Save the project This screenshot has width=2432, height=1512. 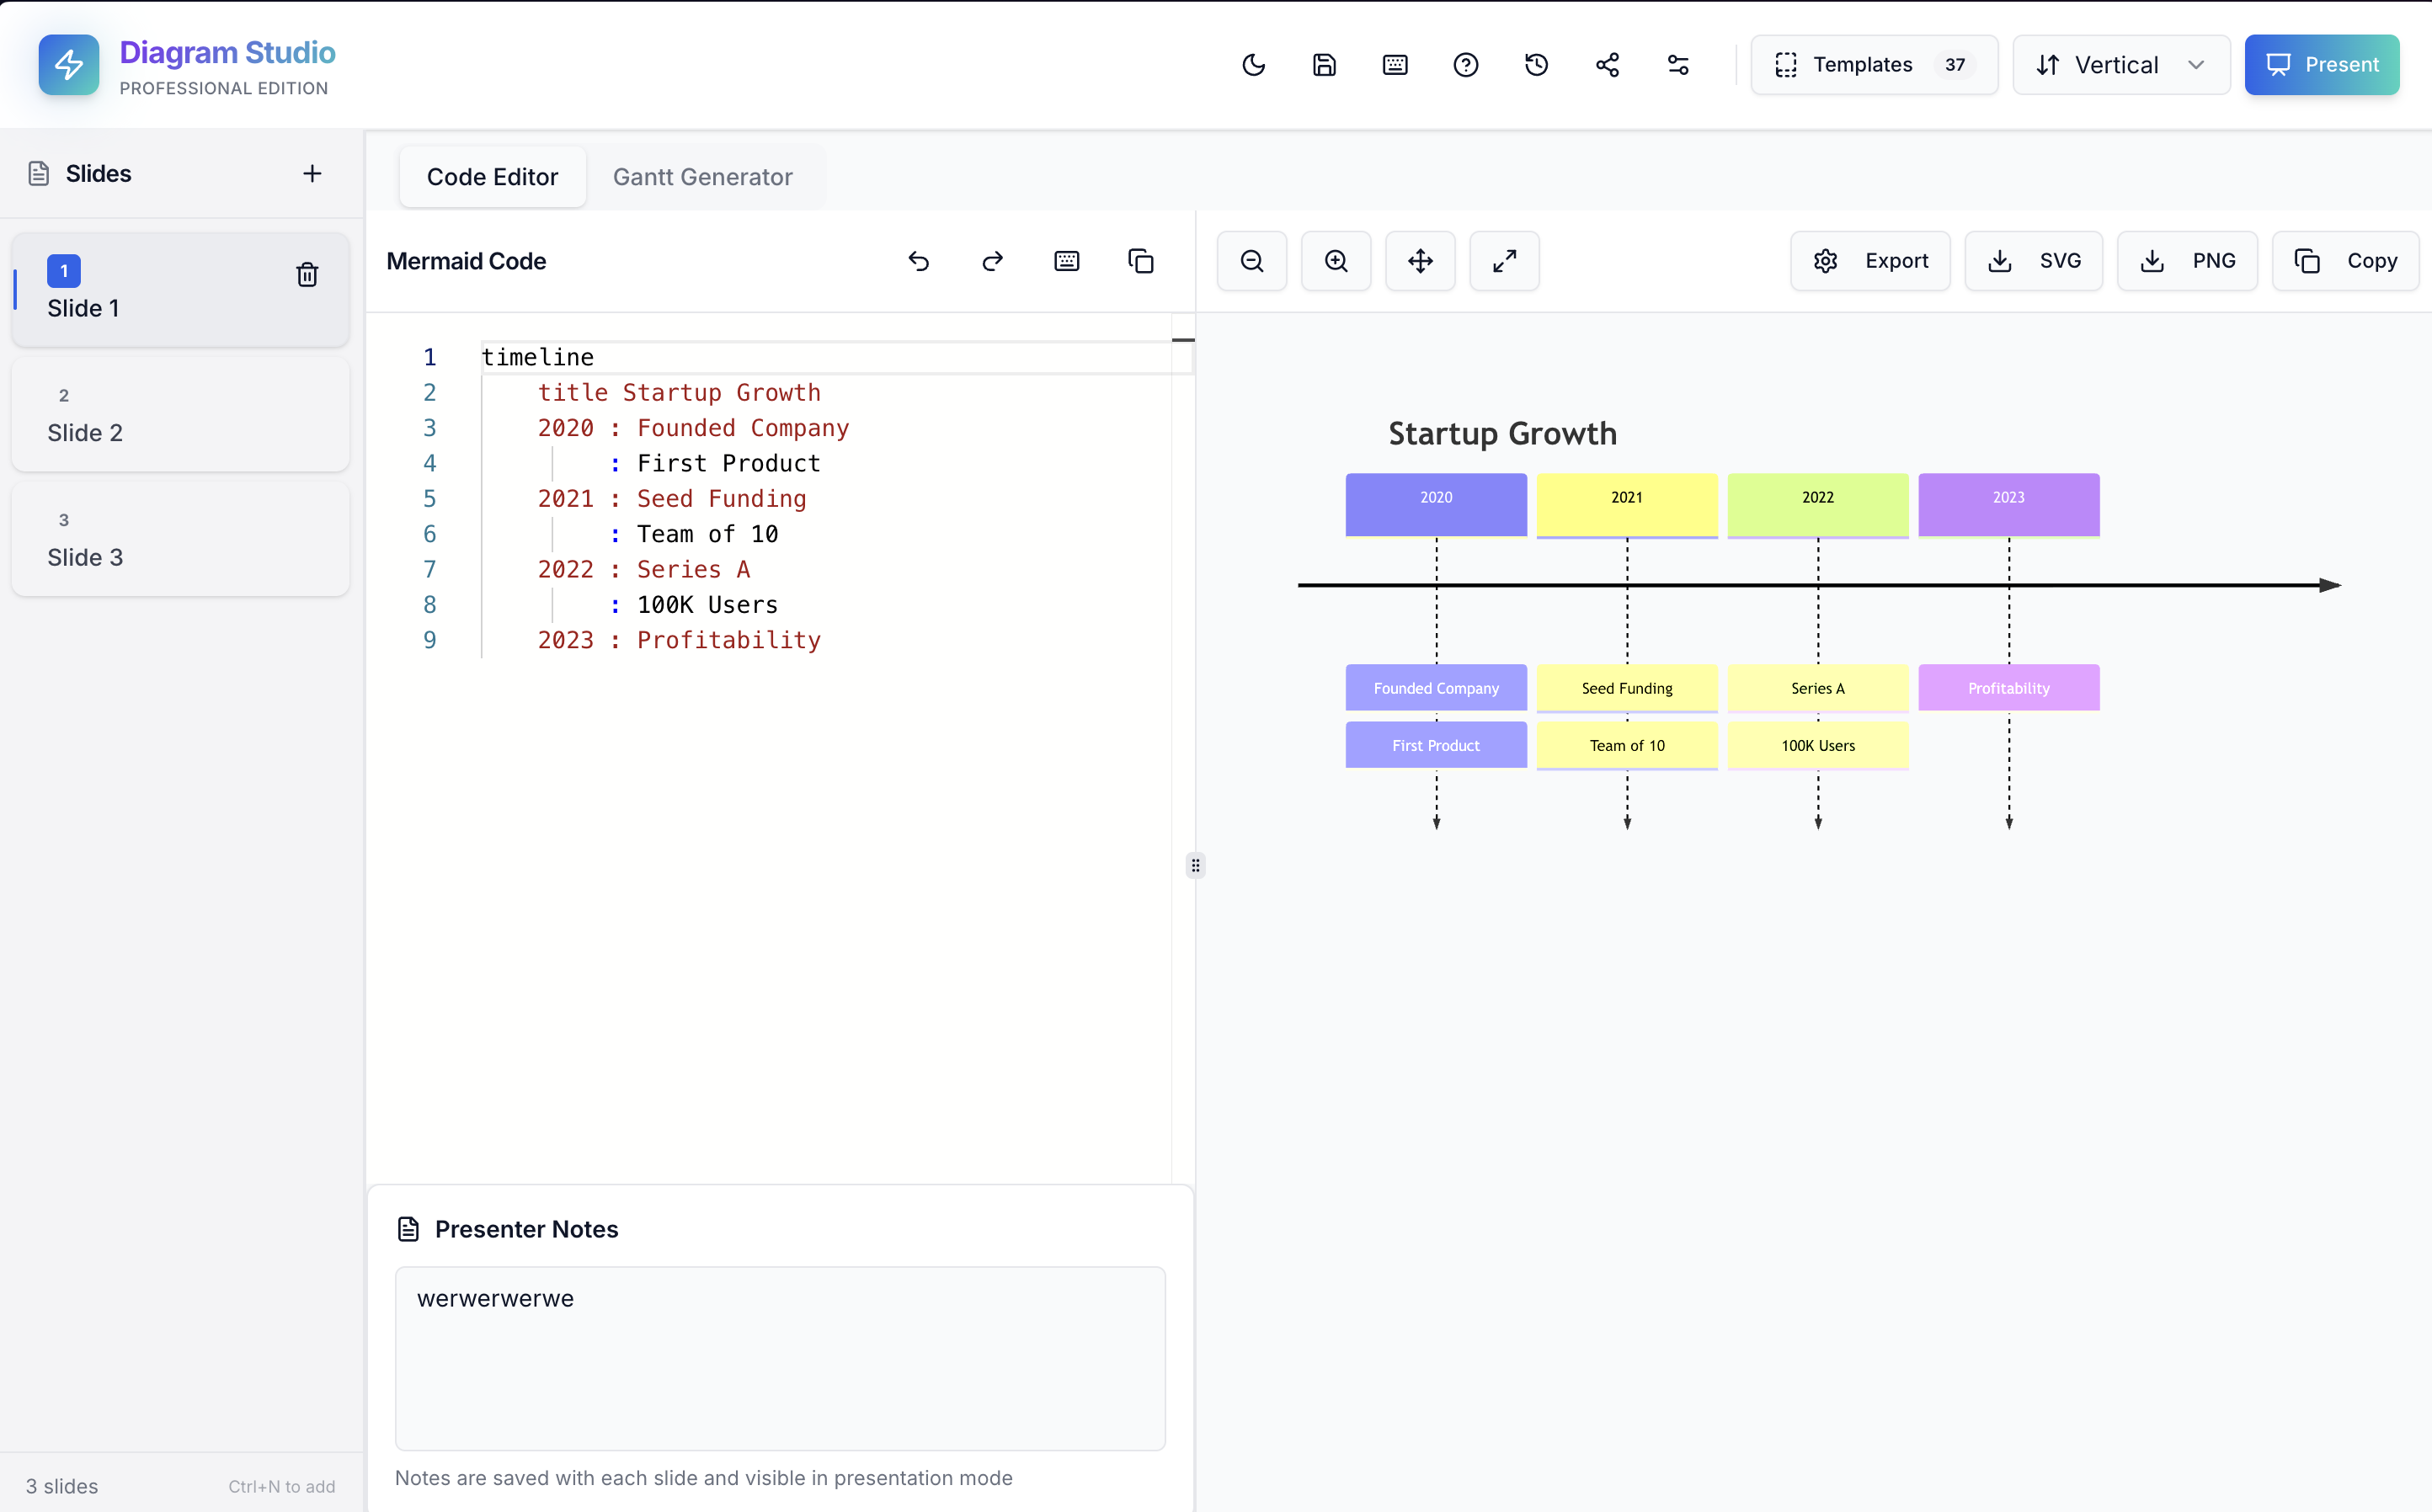click(x=1324, y=64)
